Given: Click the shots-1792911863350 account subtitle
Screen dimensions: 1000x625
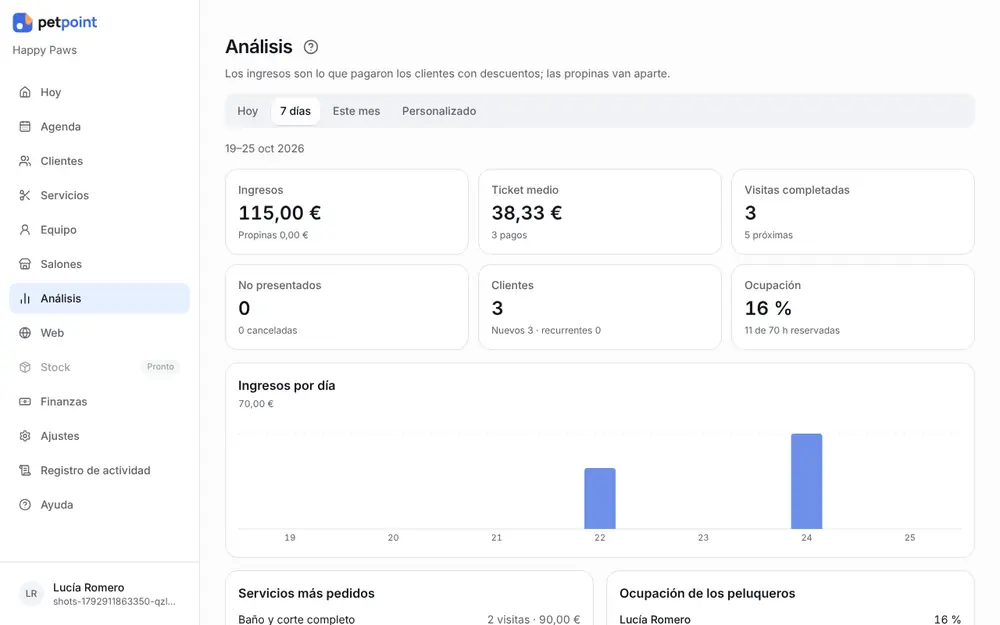Looking at the screenshot, I should (114, 601).
